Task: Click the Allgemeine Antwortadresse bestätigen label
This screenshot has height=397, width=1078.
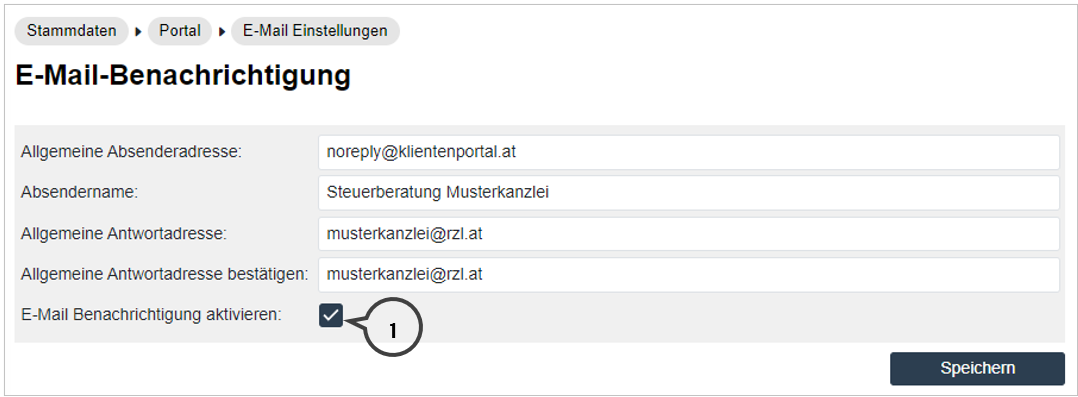Action: (x=165, y=275)
